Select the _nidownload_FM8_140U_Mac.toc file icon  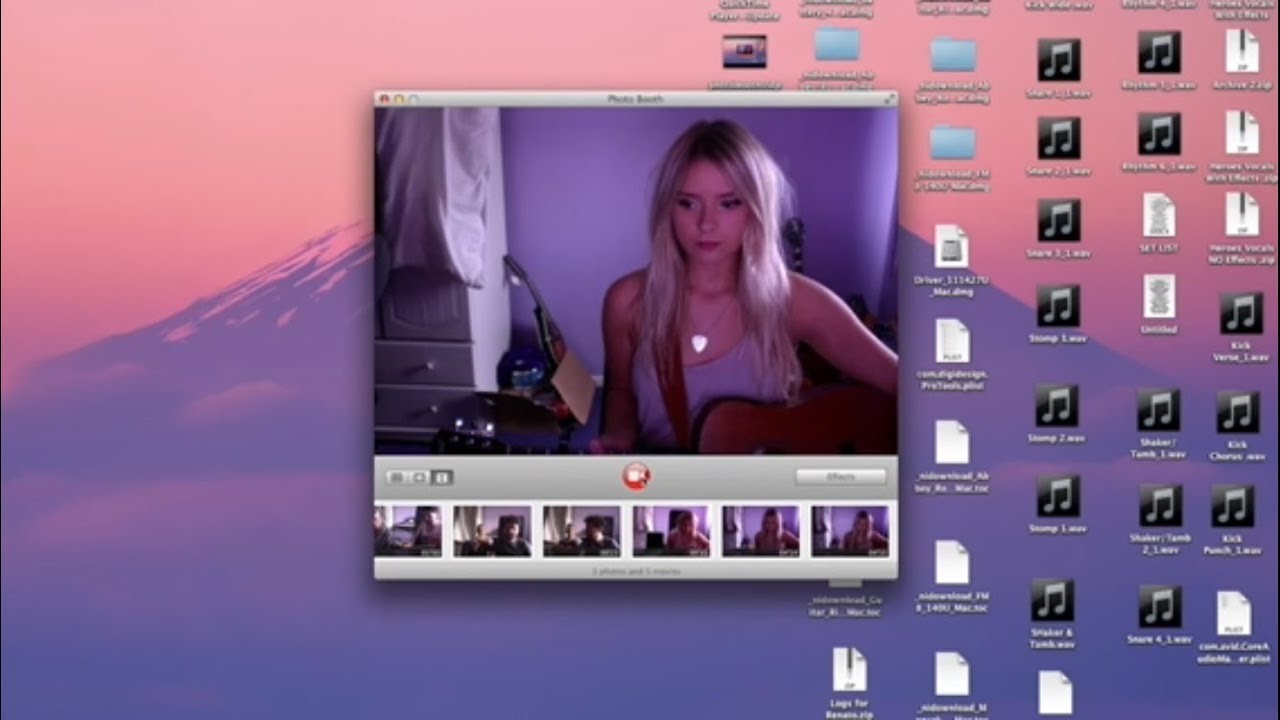pyautogui.click(x=952, y=562)
